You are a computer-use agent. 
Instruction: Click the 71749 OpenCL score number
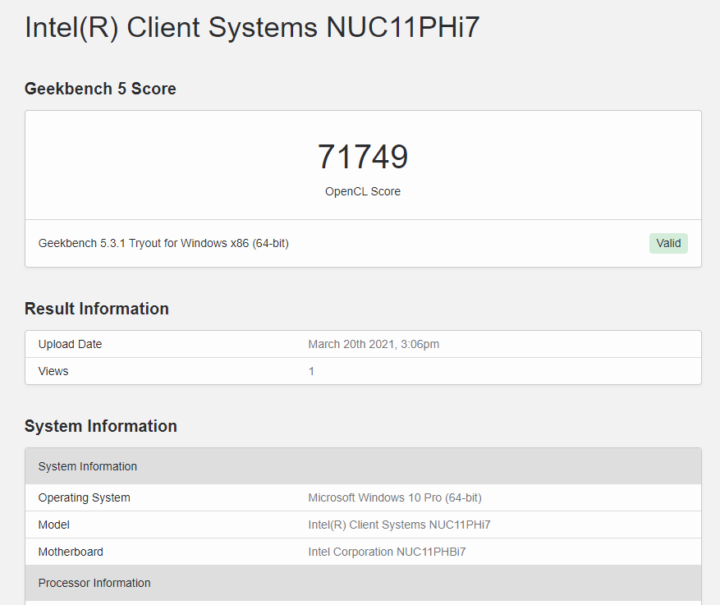(363, 157)
